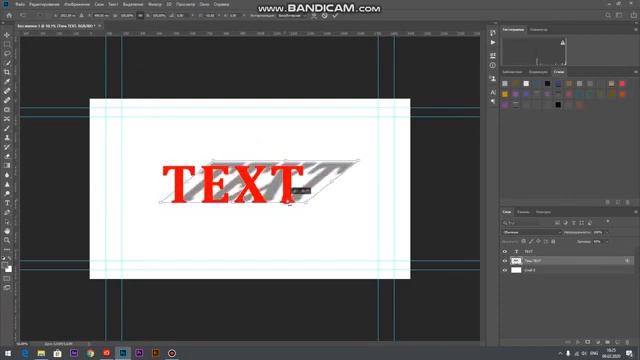This screenshot has width=640, height=360.
Task: Toggle visibility of the TEXT type layer
Action: [x=505, y=251]
